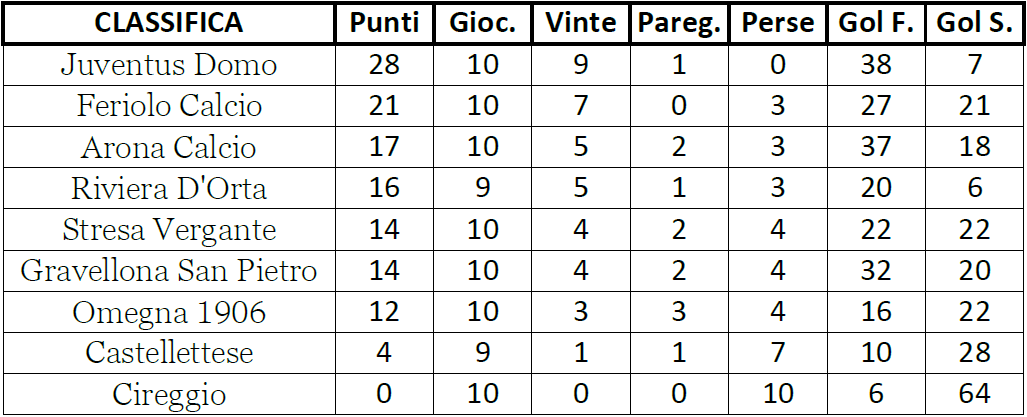Select the Feriolo Calcio row name

coord(169,107)
